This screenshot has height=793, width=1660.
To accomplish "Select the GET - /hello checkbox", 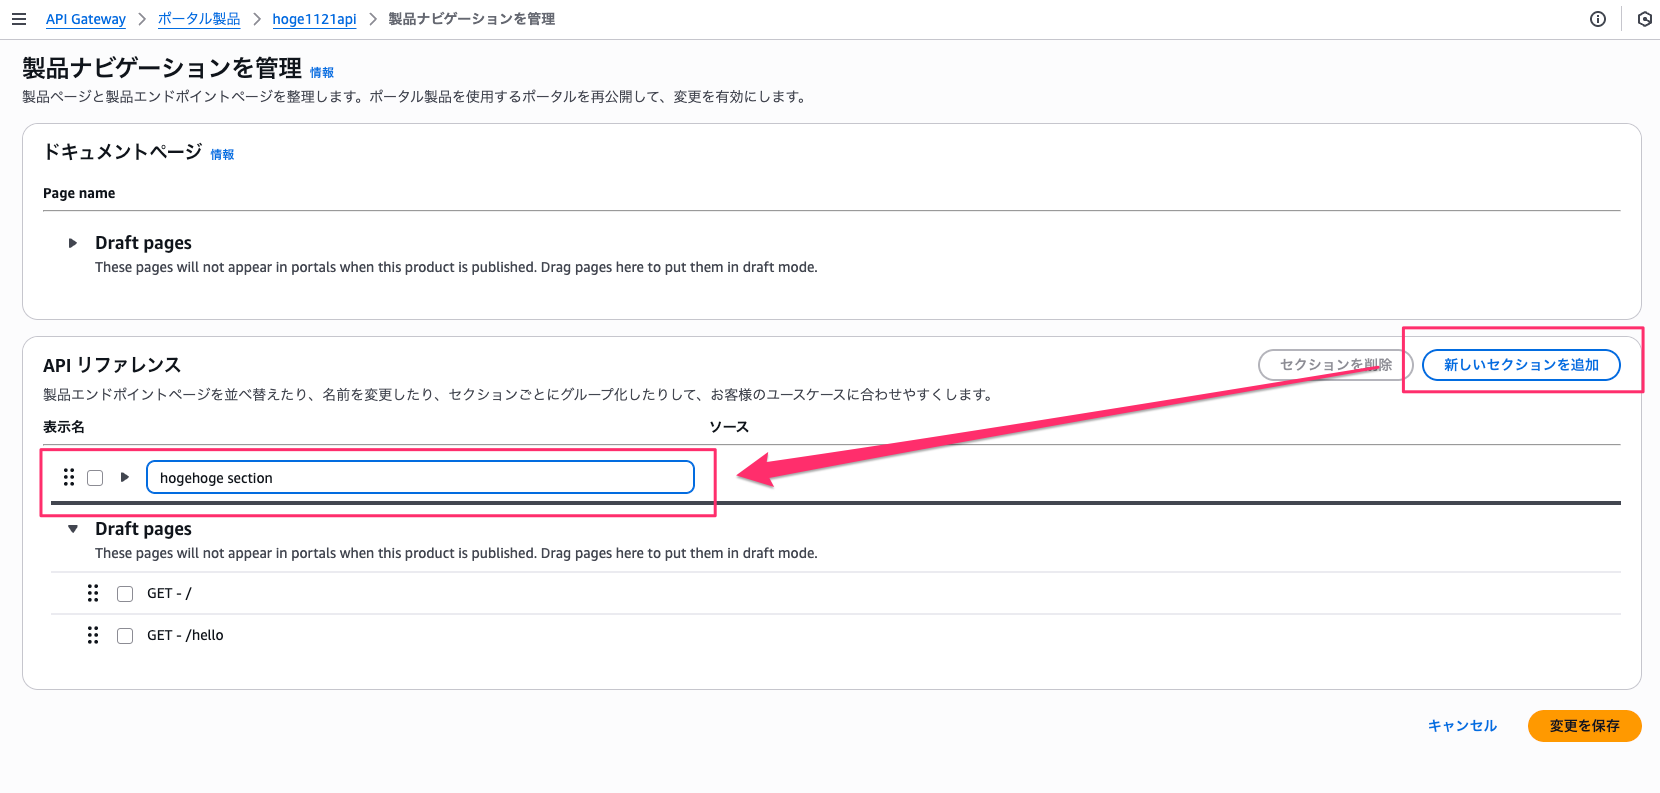I will coord(125,636).
